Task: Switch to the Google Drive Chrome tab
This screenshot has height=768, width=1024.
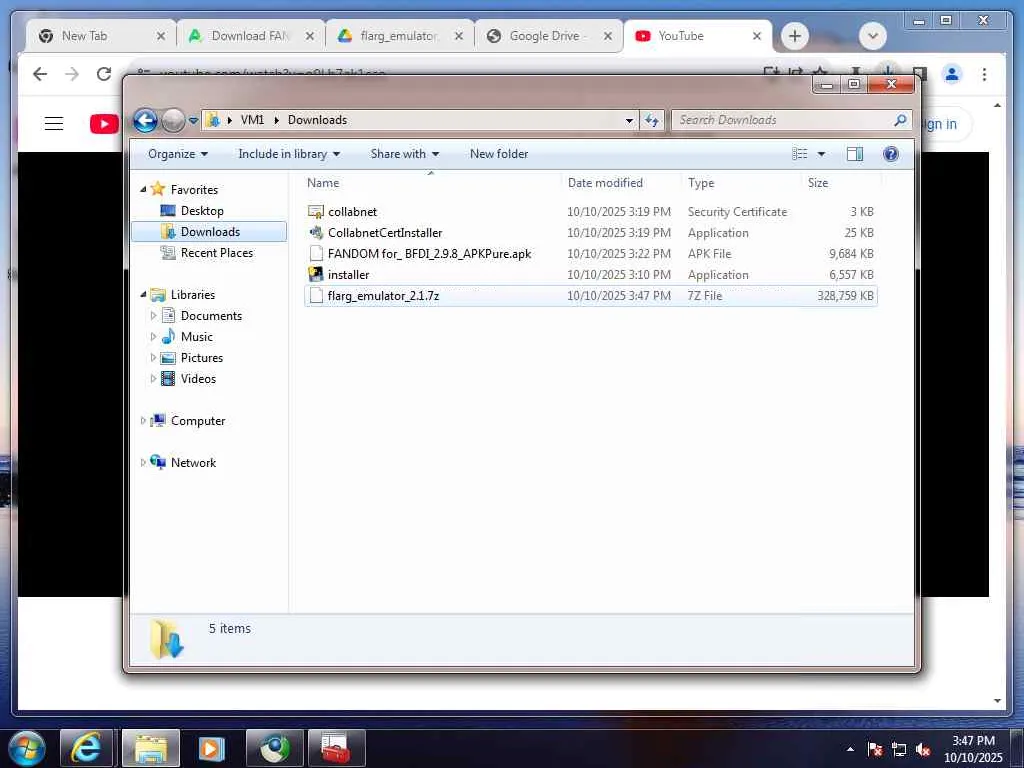Action: (x=547, y=36)
